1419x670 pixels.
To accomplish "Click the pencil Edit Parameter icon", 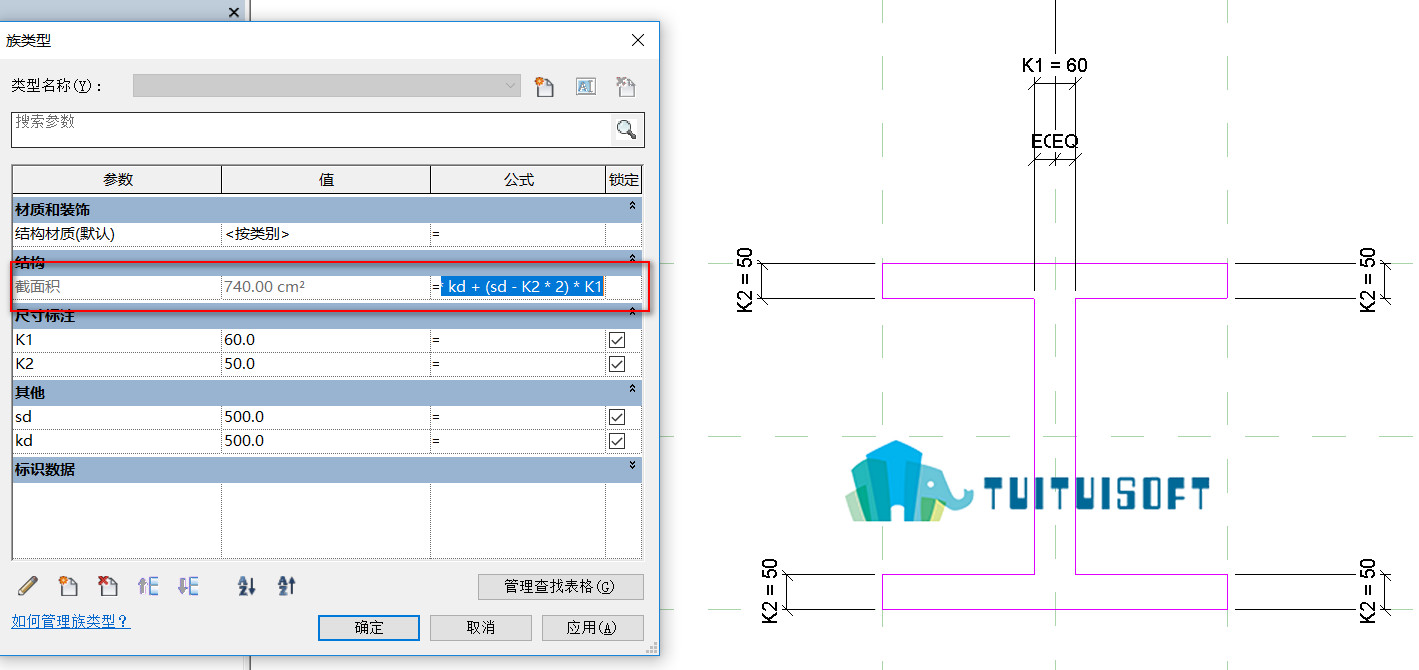I will click(28, 586).
